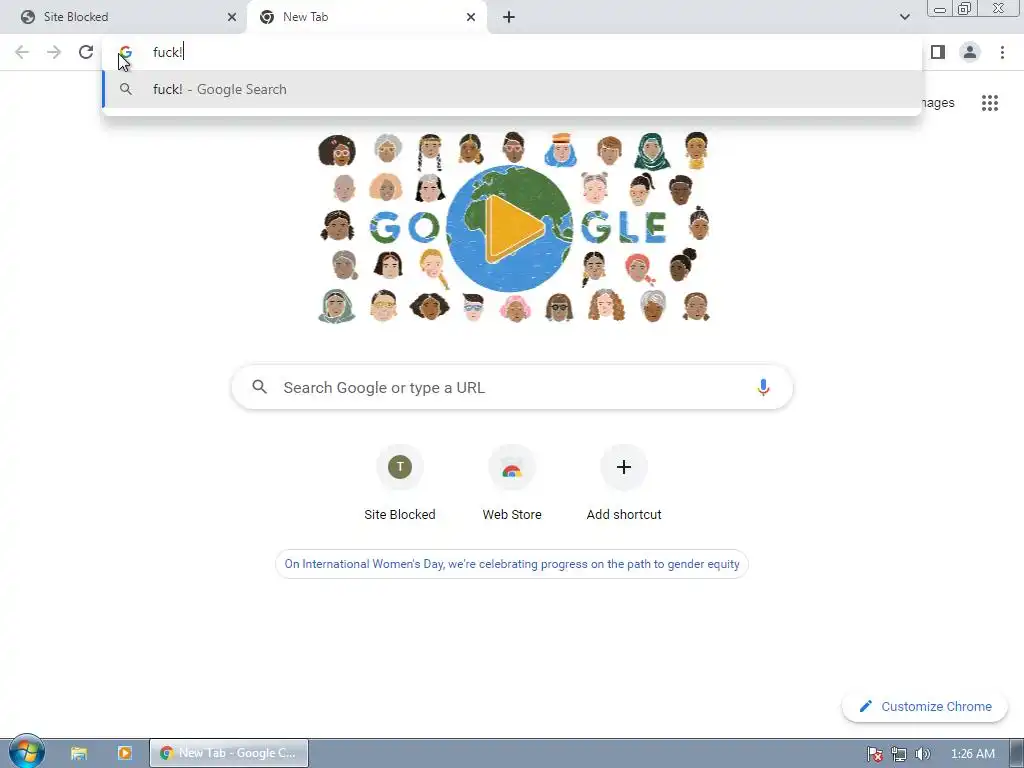Open the Action Center flag icon
The image size is (1024, 768).
(875, 754)
